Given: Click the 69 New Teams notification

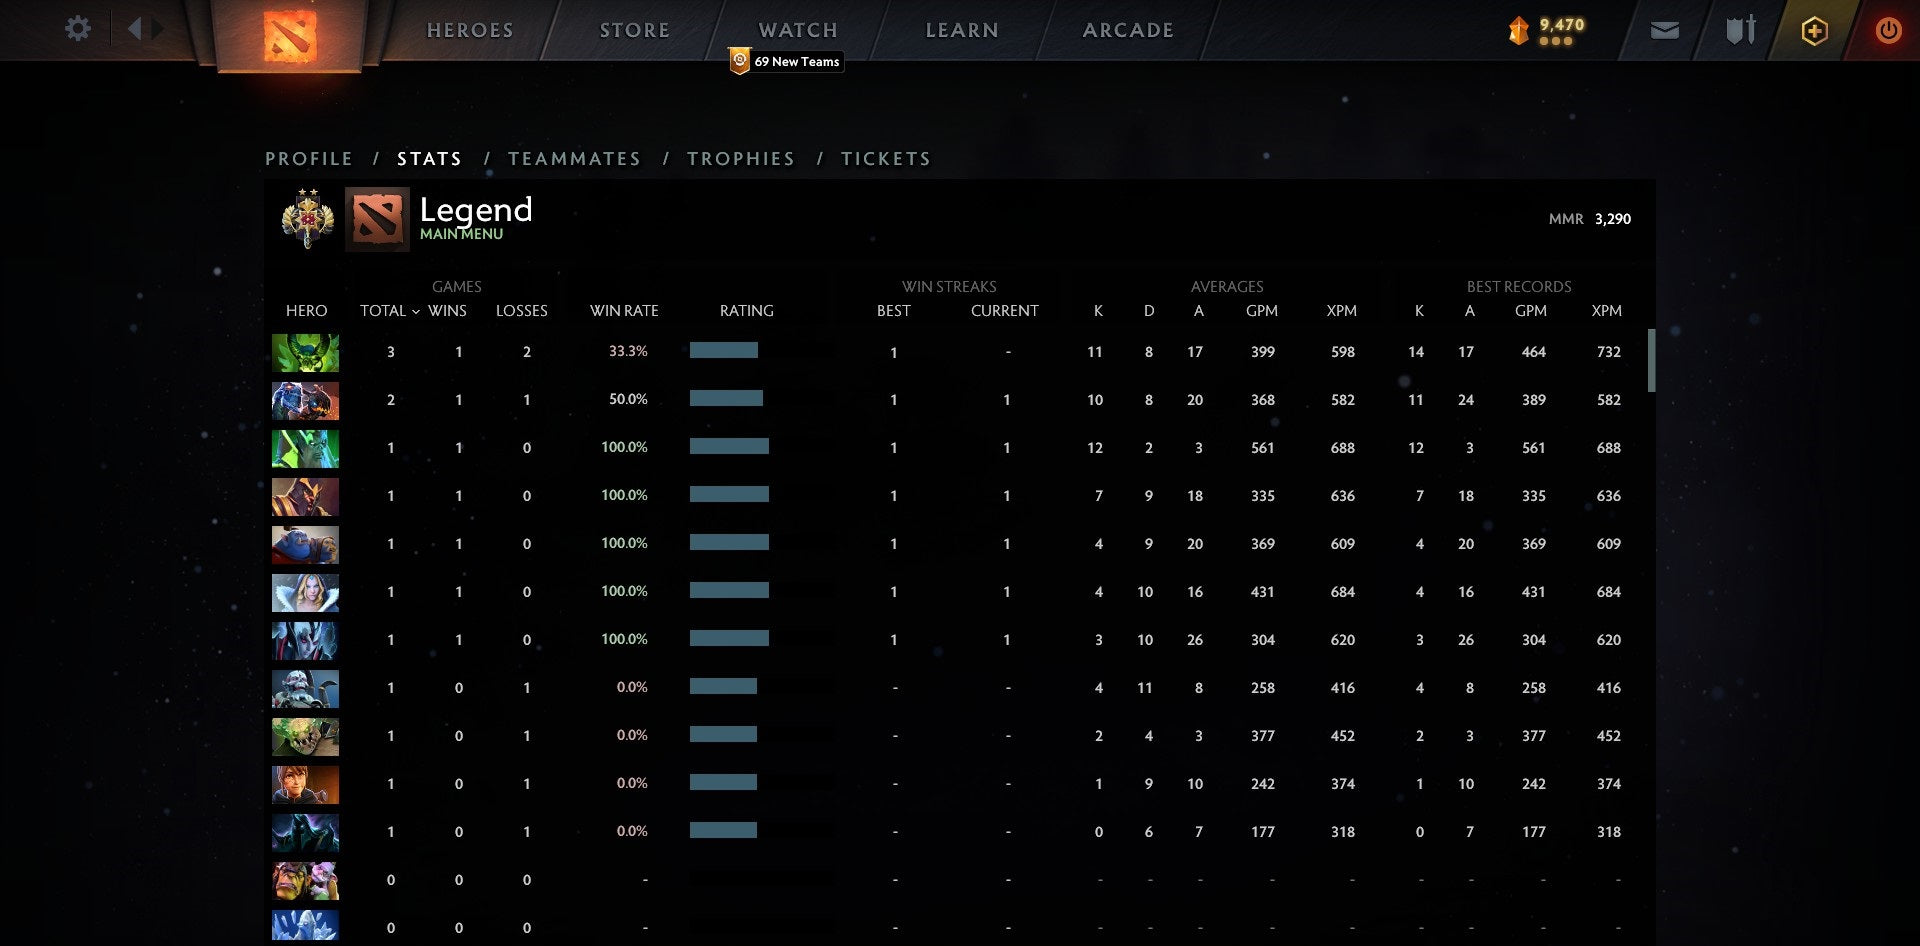Looking at the screenshot, I should click(x=786, y=61).
